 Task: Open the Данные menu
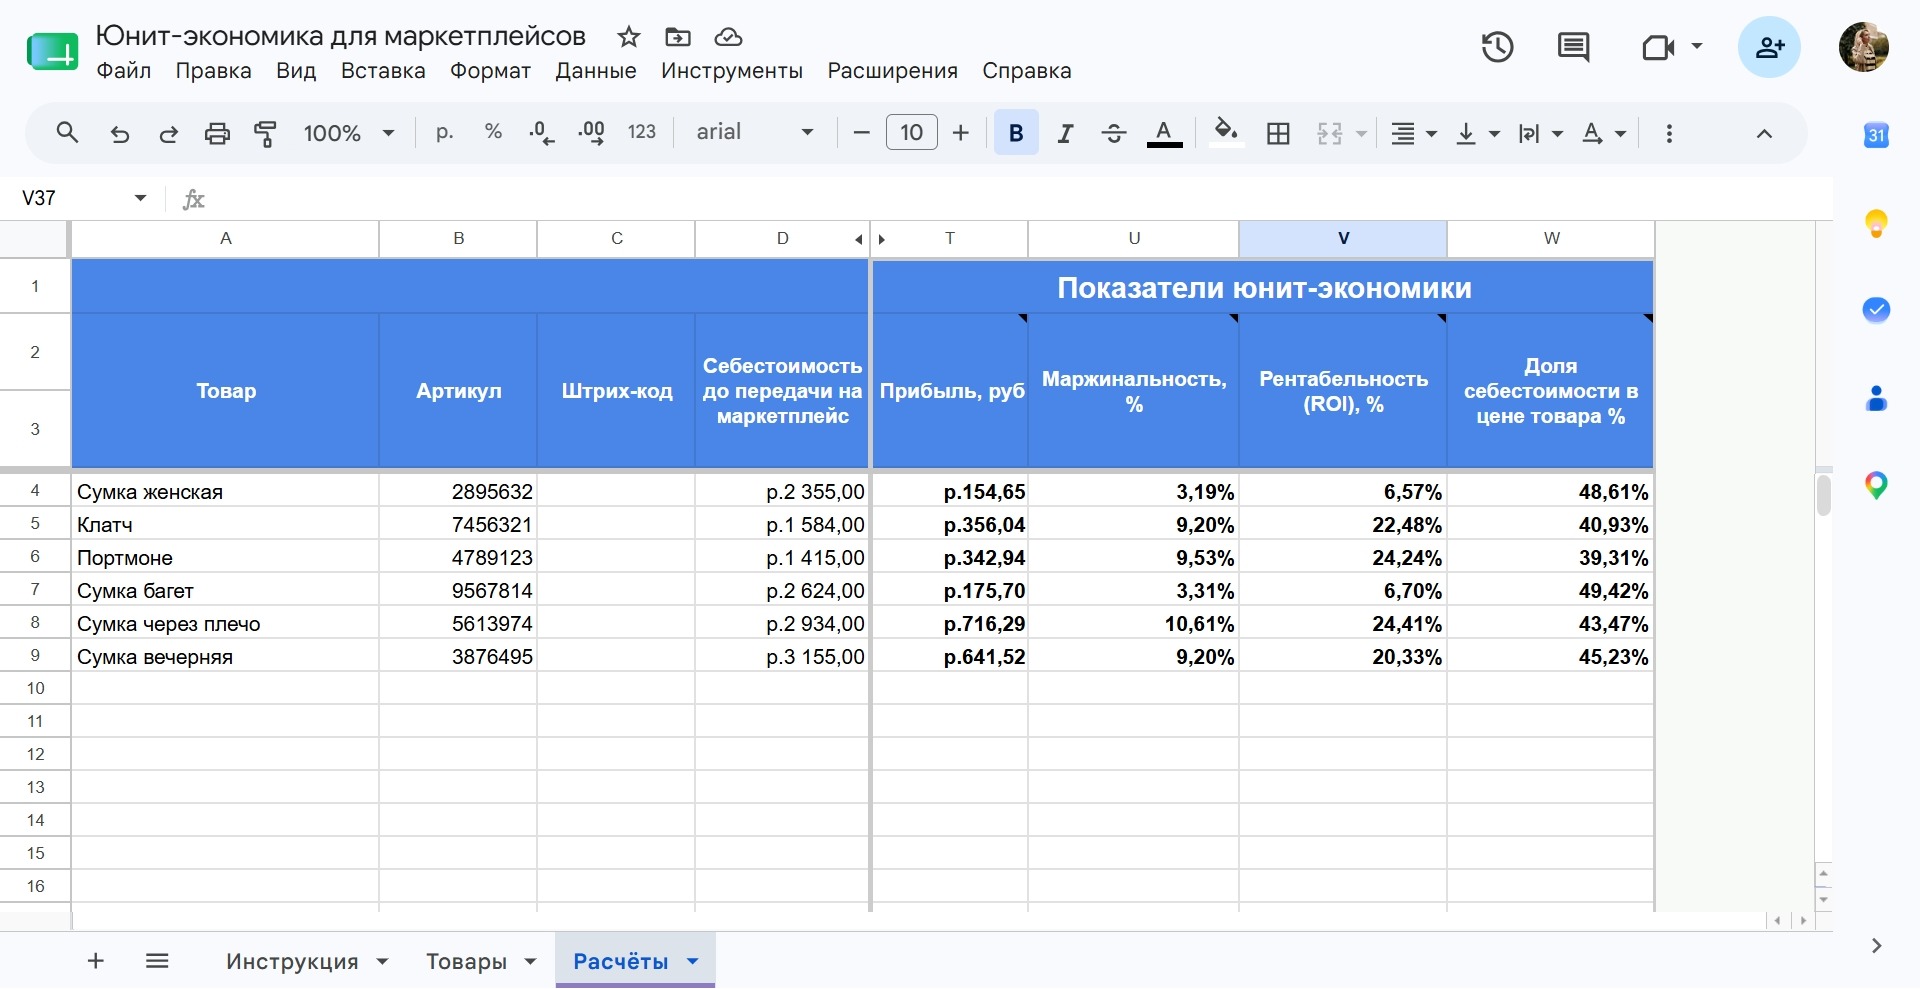tap(596, 71)
